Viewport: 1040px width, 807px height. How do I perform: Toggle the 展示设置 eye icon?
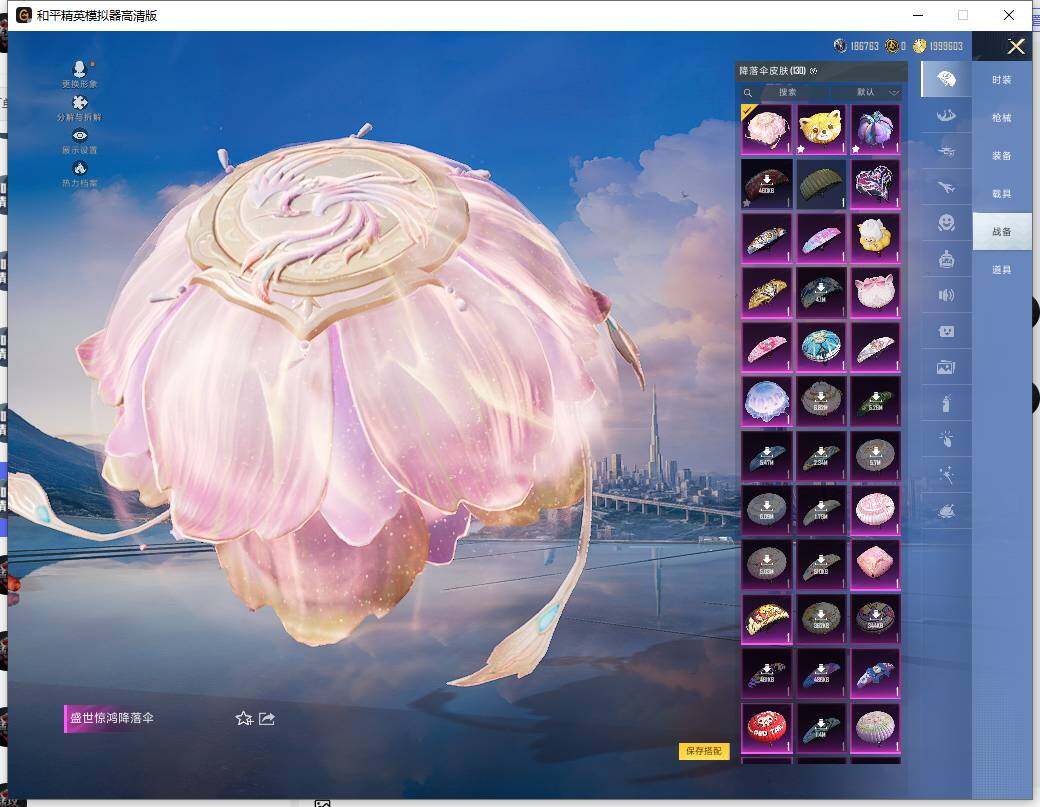(x=80, y=135)
